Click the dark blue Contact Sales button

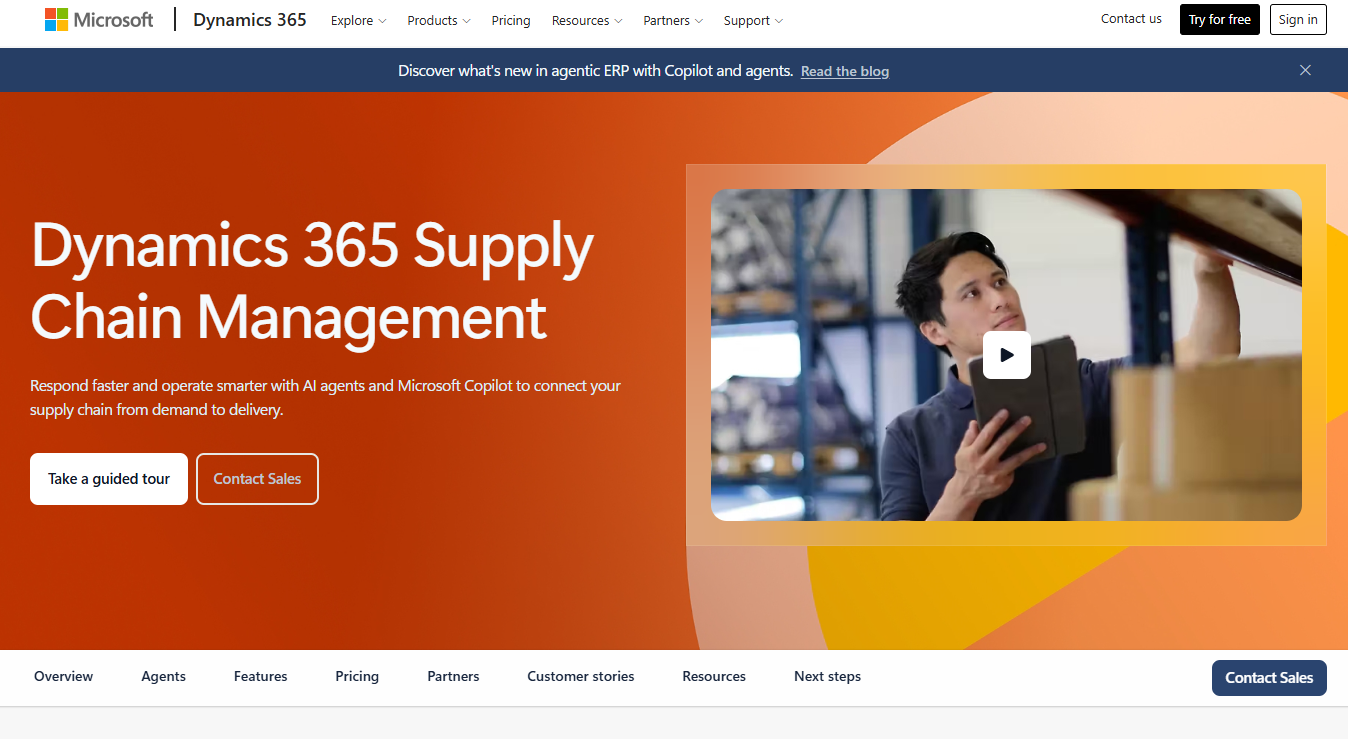[x=1269, y=678]
